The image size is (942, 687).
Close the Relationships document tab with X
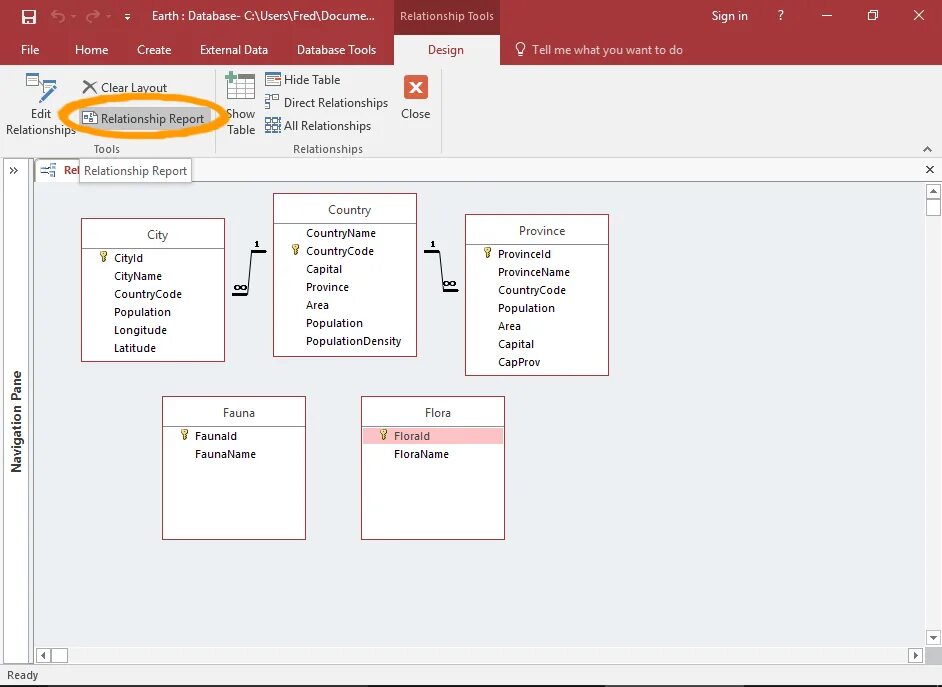(x=929, y=170)
